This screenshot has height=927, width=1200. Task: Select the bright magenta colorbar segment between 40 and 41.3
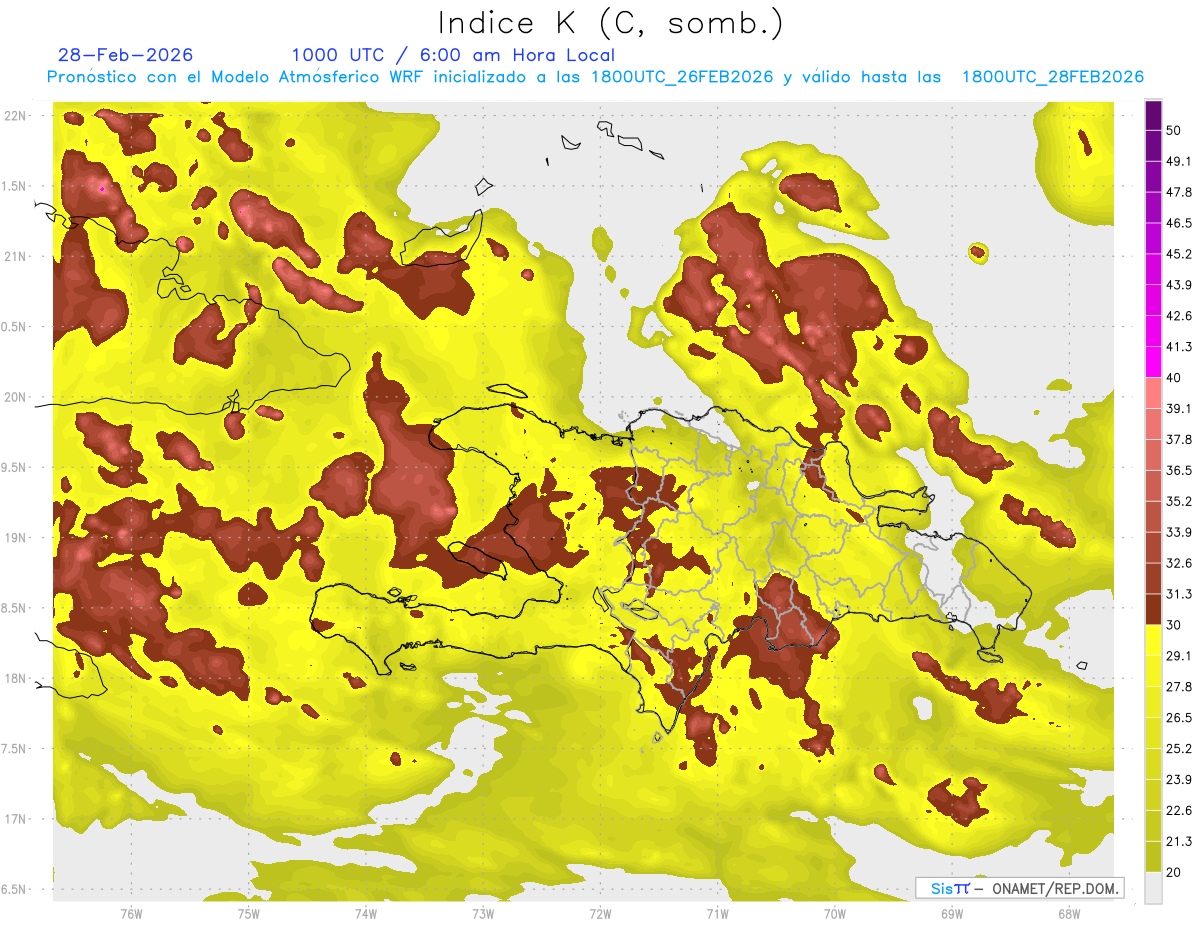(x=1153, y=362)
